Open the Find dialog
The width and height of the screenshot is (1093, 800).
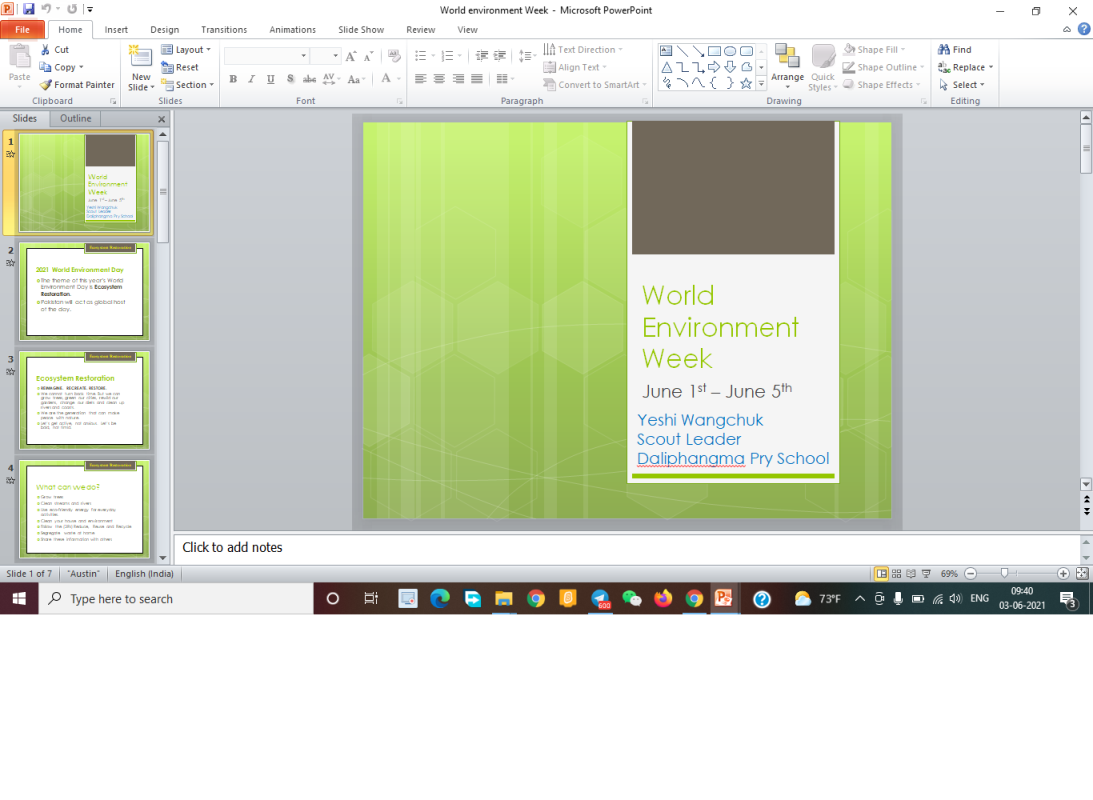[x=957, y=48]
